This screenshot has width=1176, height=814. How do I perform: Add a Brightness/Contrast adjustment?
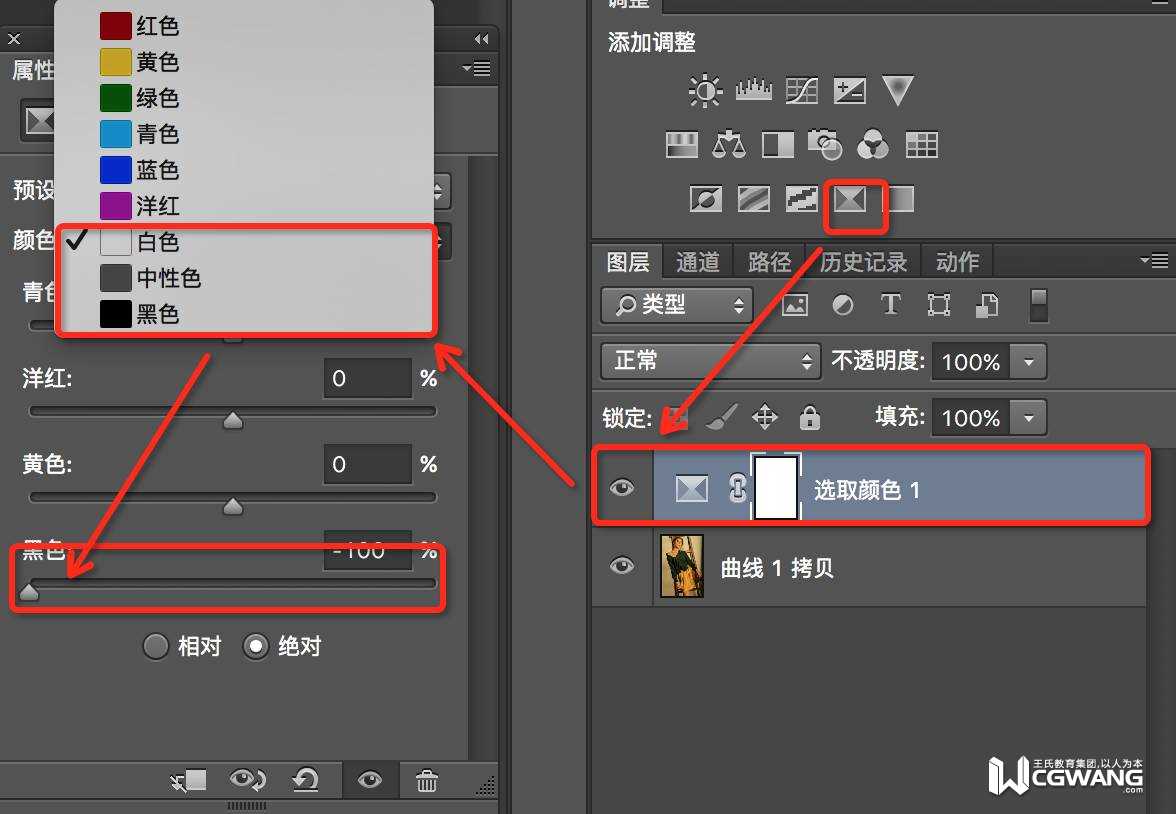pos(705,91)
